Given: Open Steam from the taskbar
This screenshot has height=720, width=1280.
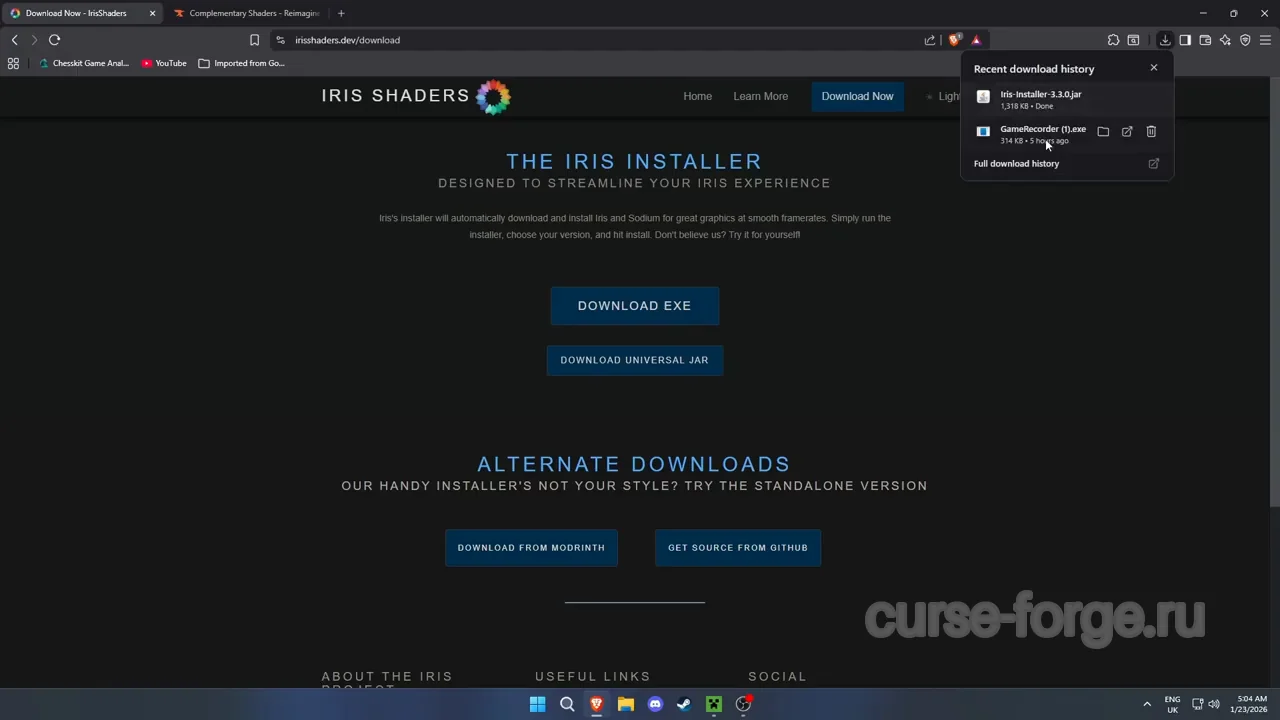Looking at the screenshot, I should click(x=684, y=704).
